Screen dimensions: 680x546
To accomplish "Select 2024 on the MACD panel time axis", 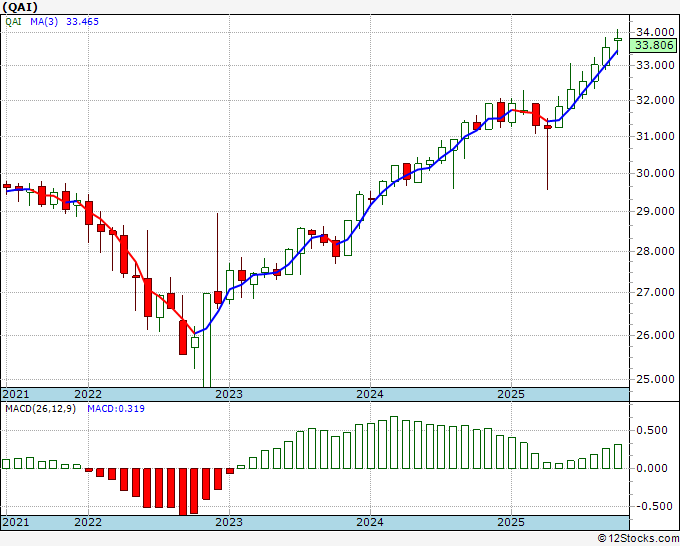I will pyautogui.click(x=370, y=522).
